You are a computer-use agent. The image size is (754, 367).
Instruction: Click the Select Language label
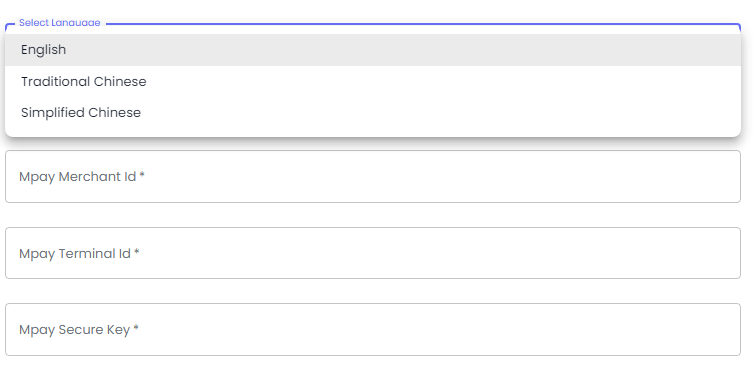[x=60, y=23]
